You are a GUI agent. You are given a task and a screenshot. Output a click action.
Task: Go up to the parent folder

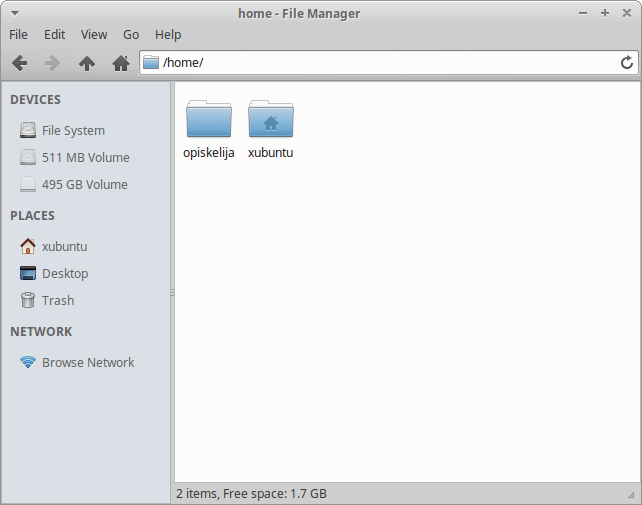(x=87, y=63)
